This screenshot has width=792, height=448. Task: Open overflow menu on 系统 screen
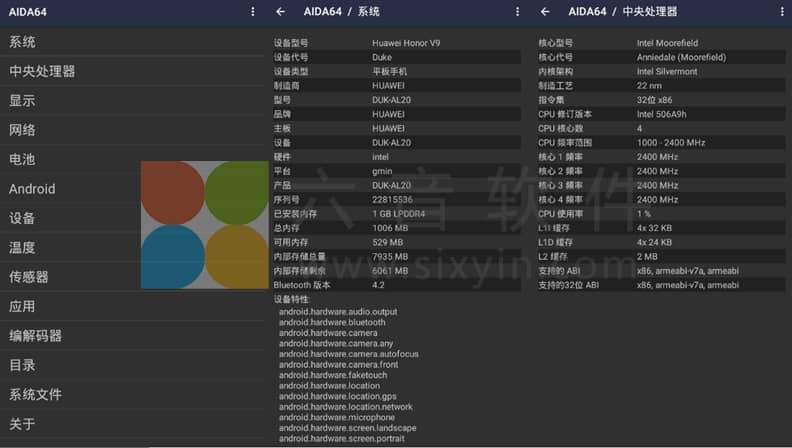(517, 12)
